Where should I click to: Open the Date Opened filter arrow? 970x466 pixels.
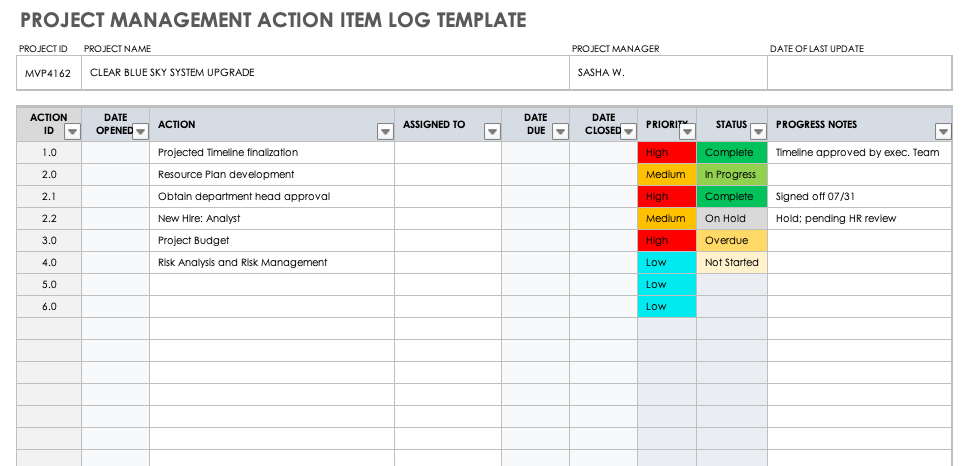coord(140,131)
